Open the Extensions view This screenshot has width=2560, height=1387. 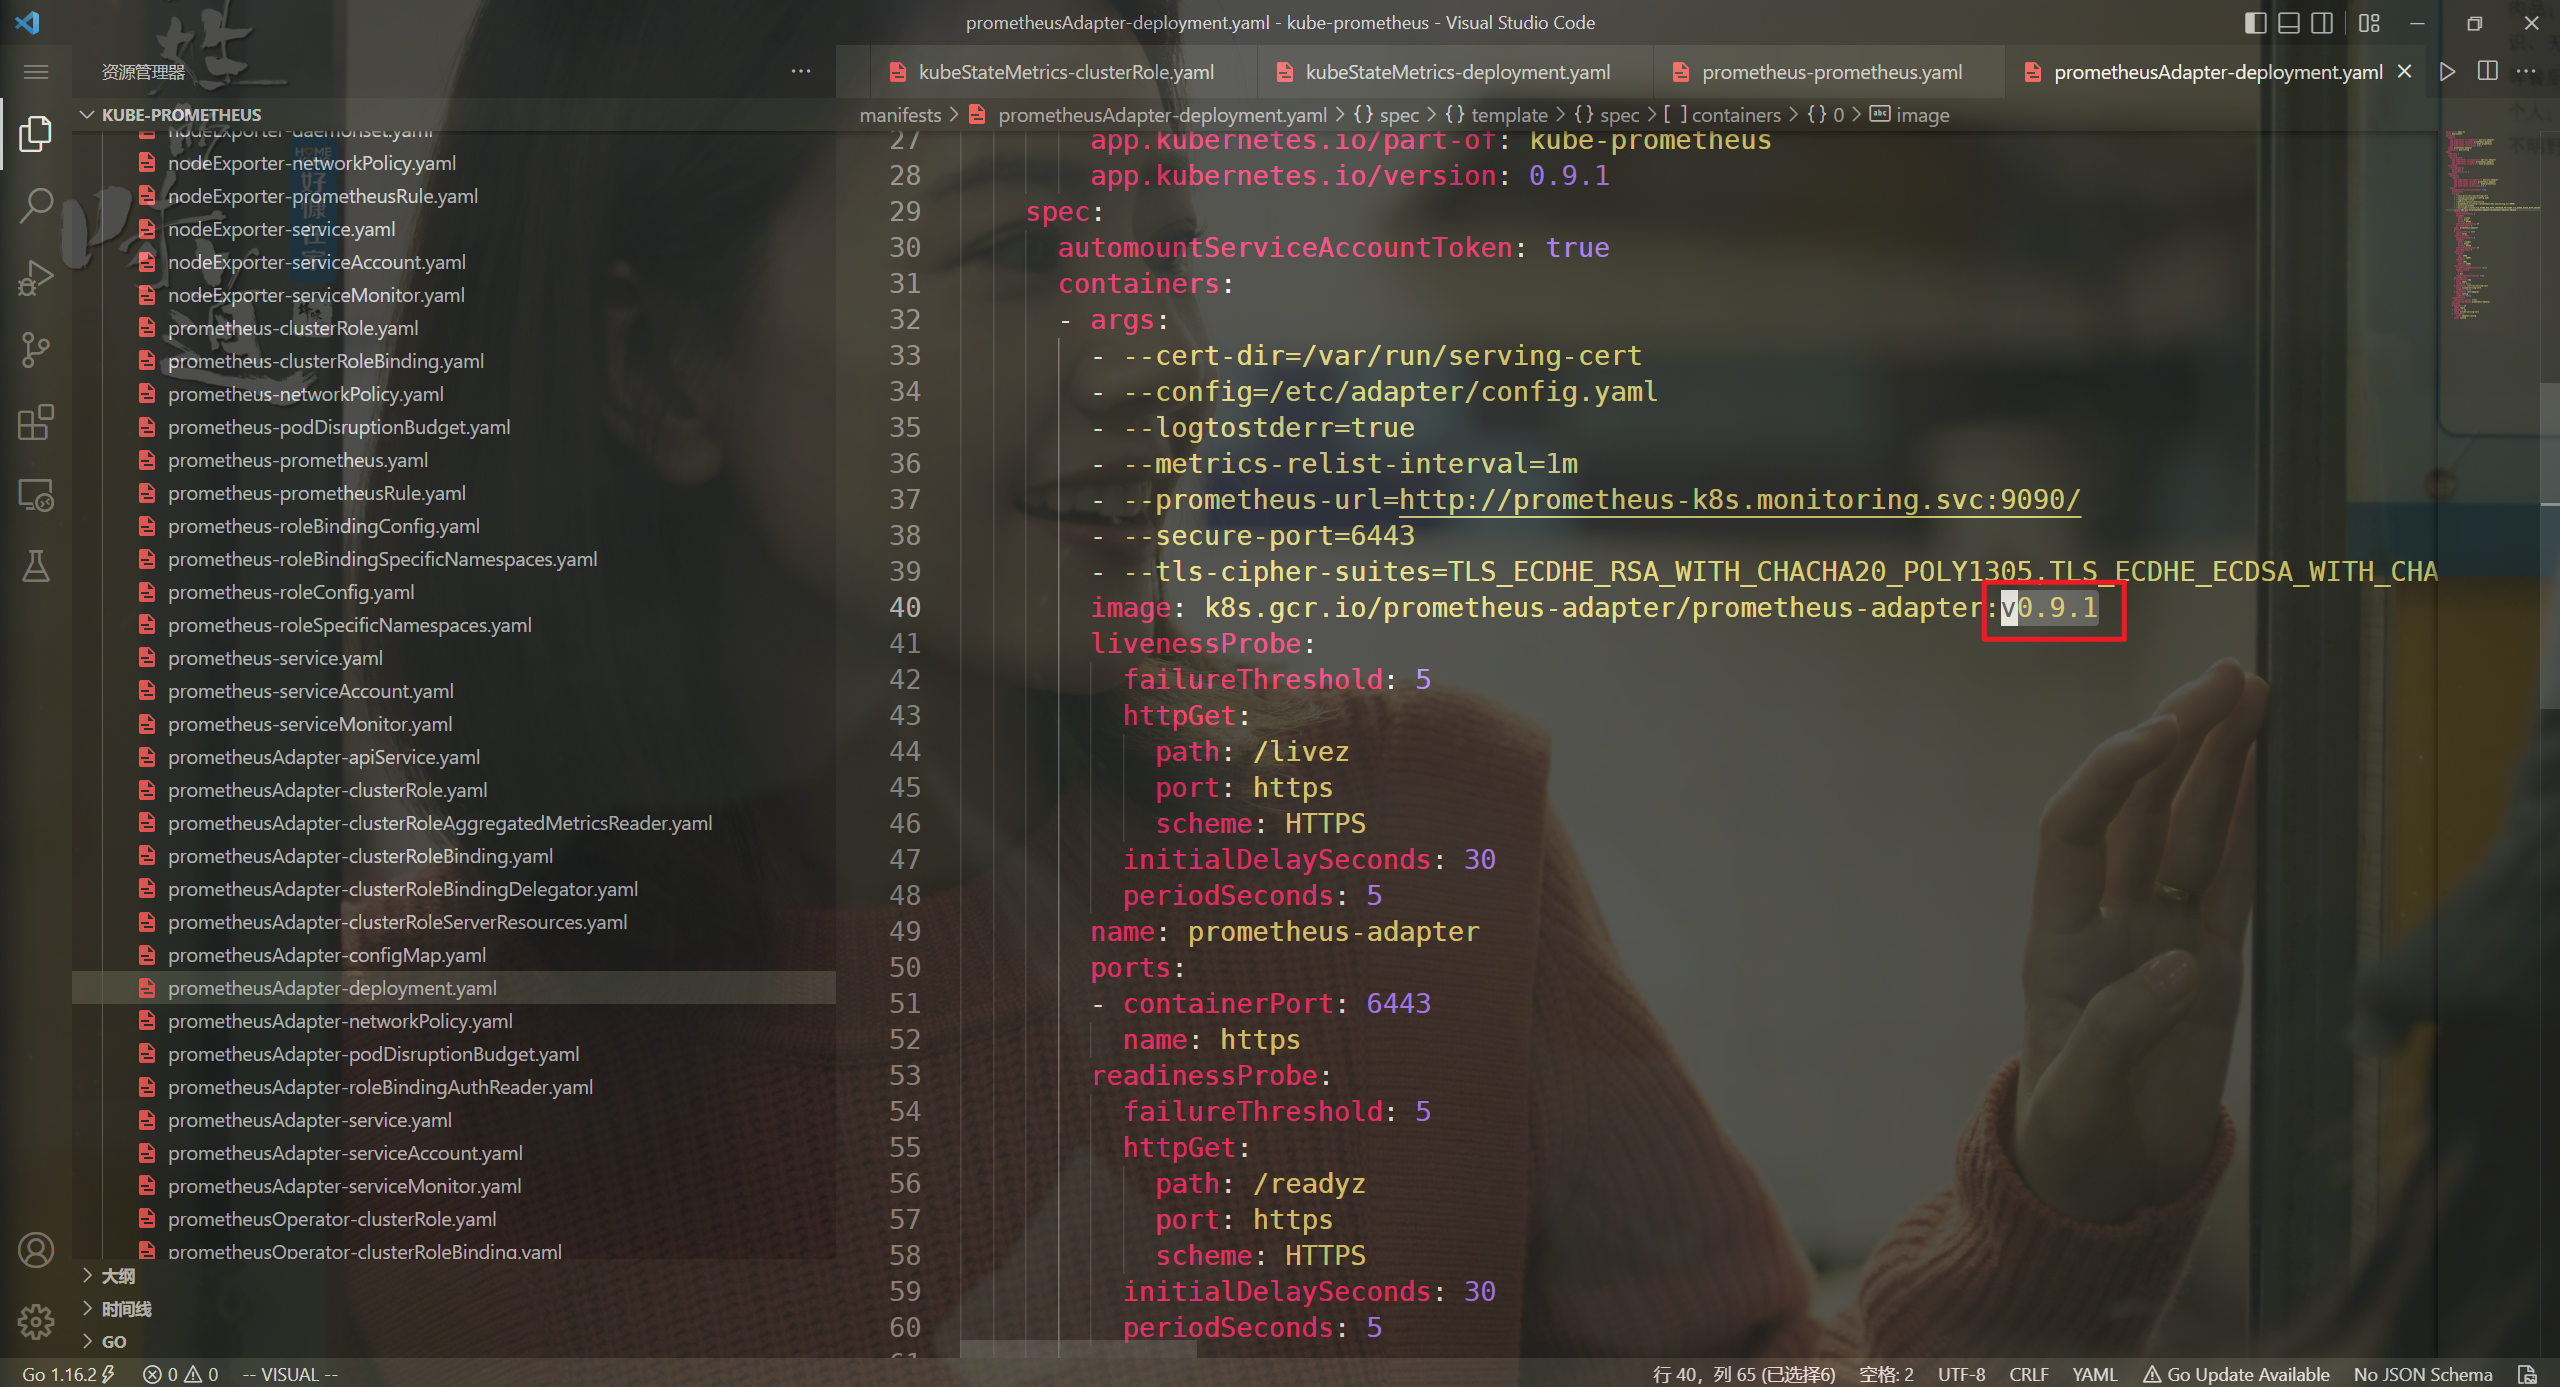36,422
